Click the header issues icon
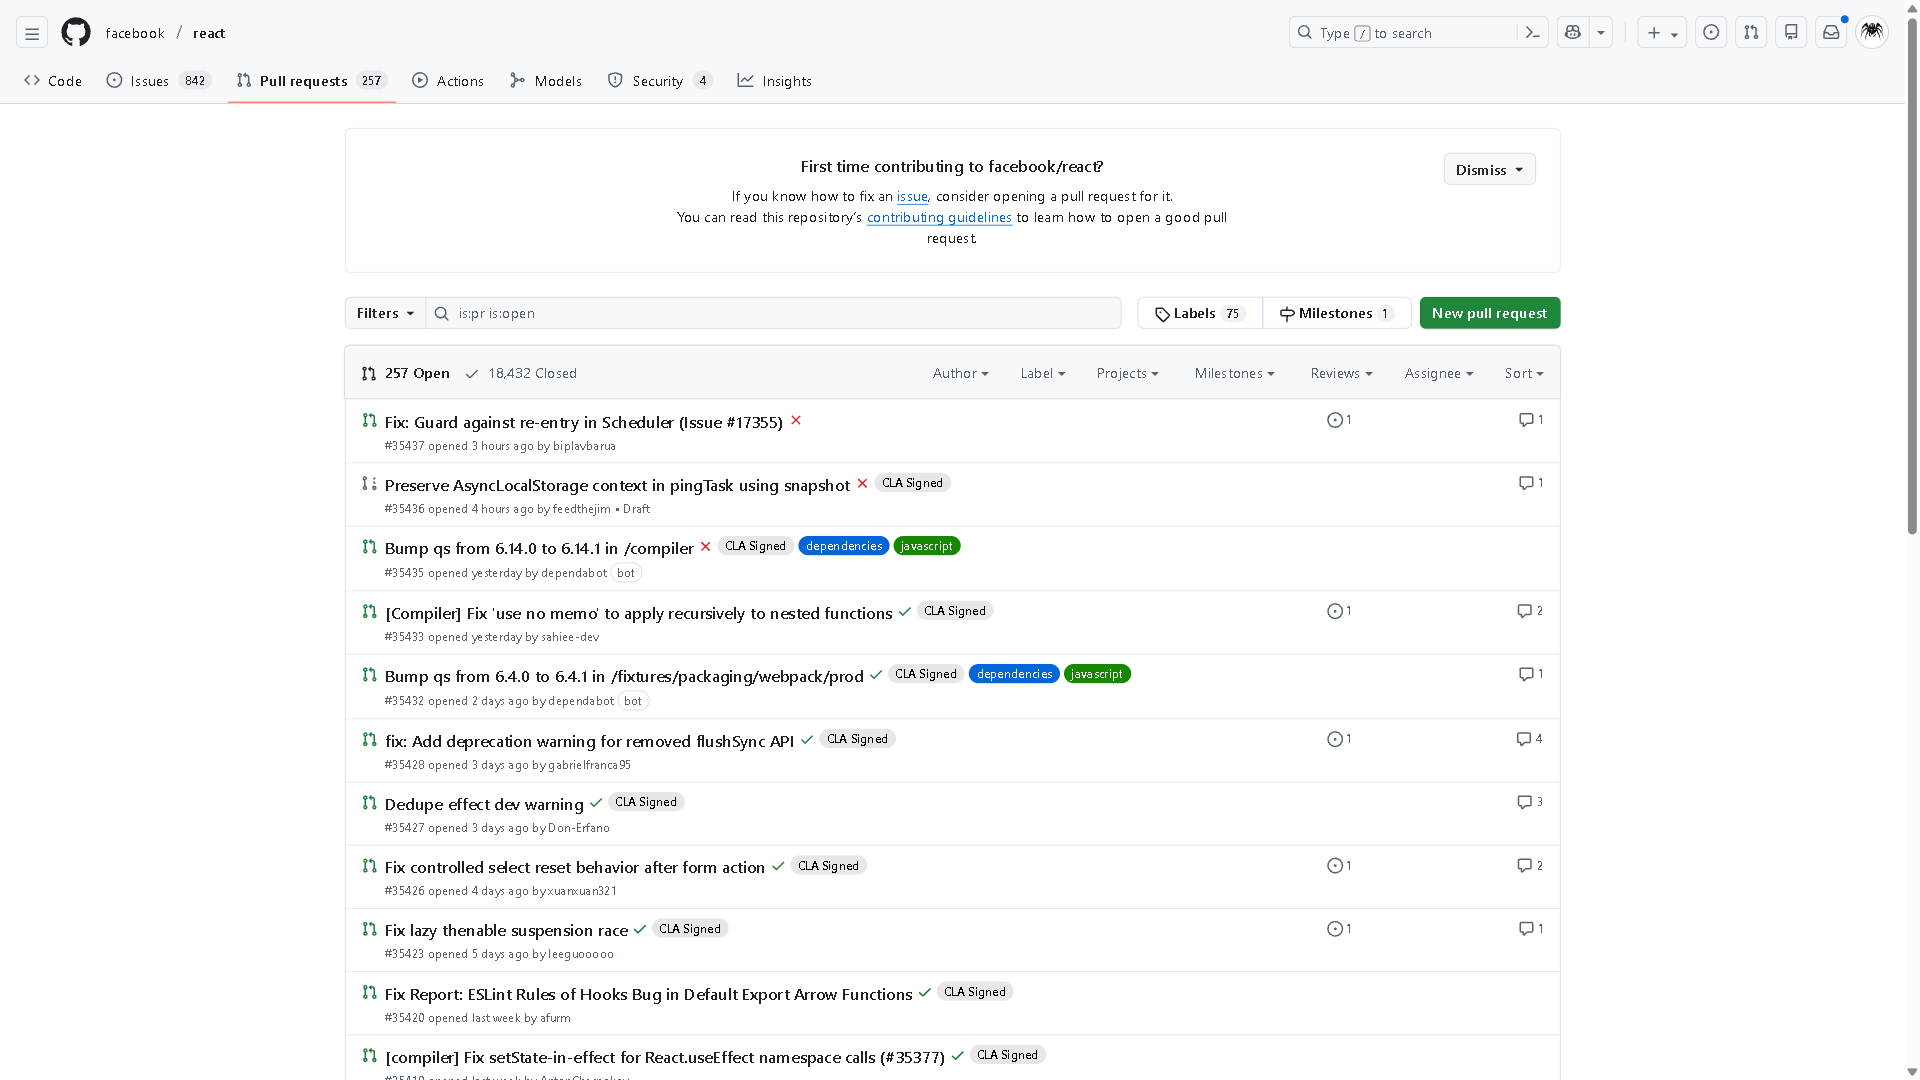 pyautogui.click(x=1711, y=33)
